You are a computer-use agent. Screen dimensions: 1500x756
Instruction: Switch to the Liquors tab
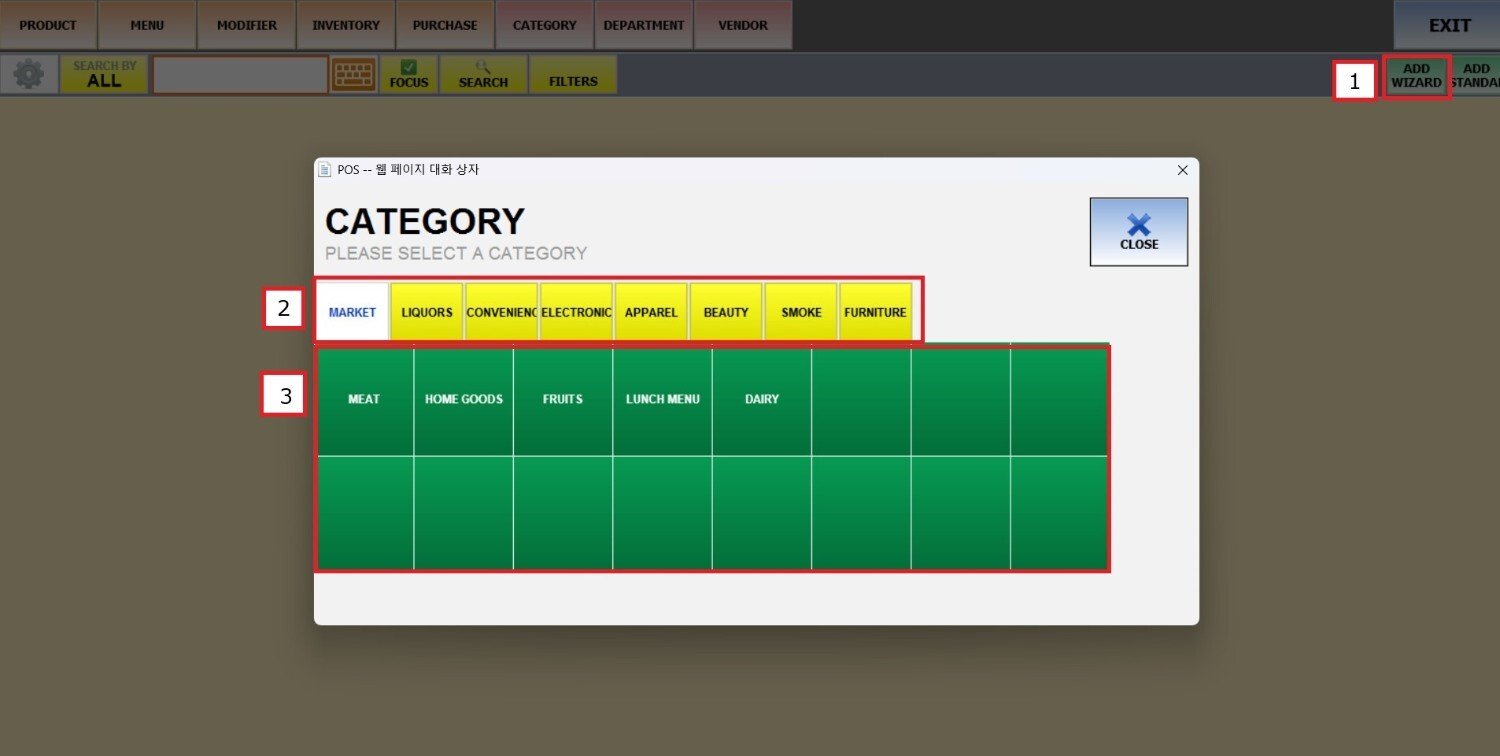point(427,312)
